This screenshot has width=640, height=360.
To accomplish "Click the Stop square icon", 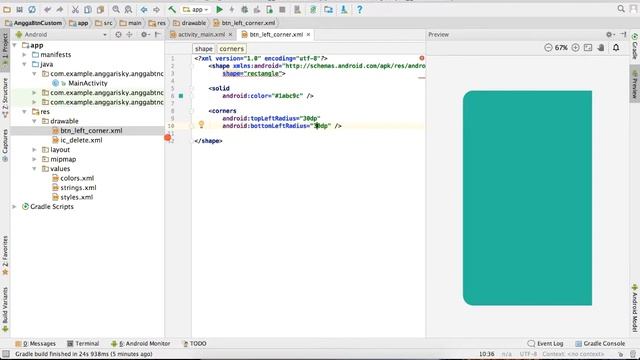I will [282, 9].
